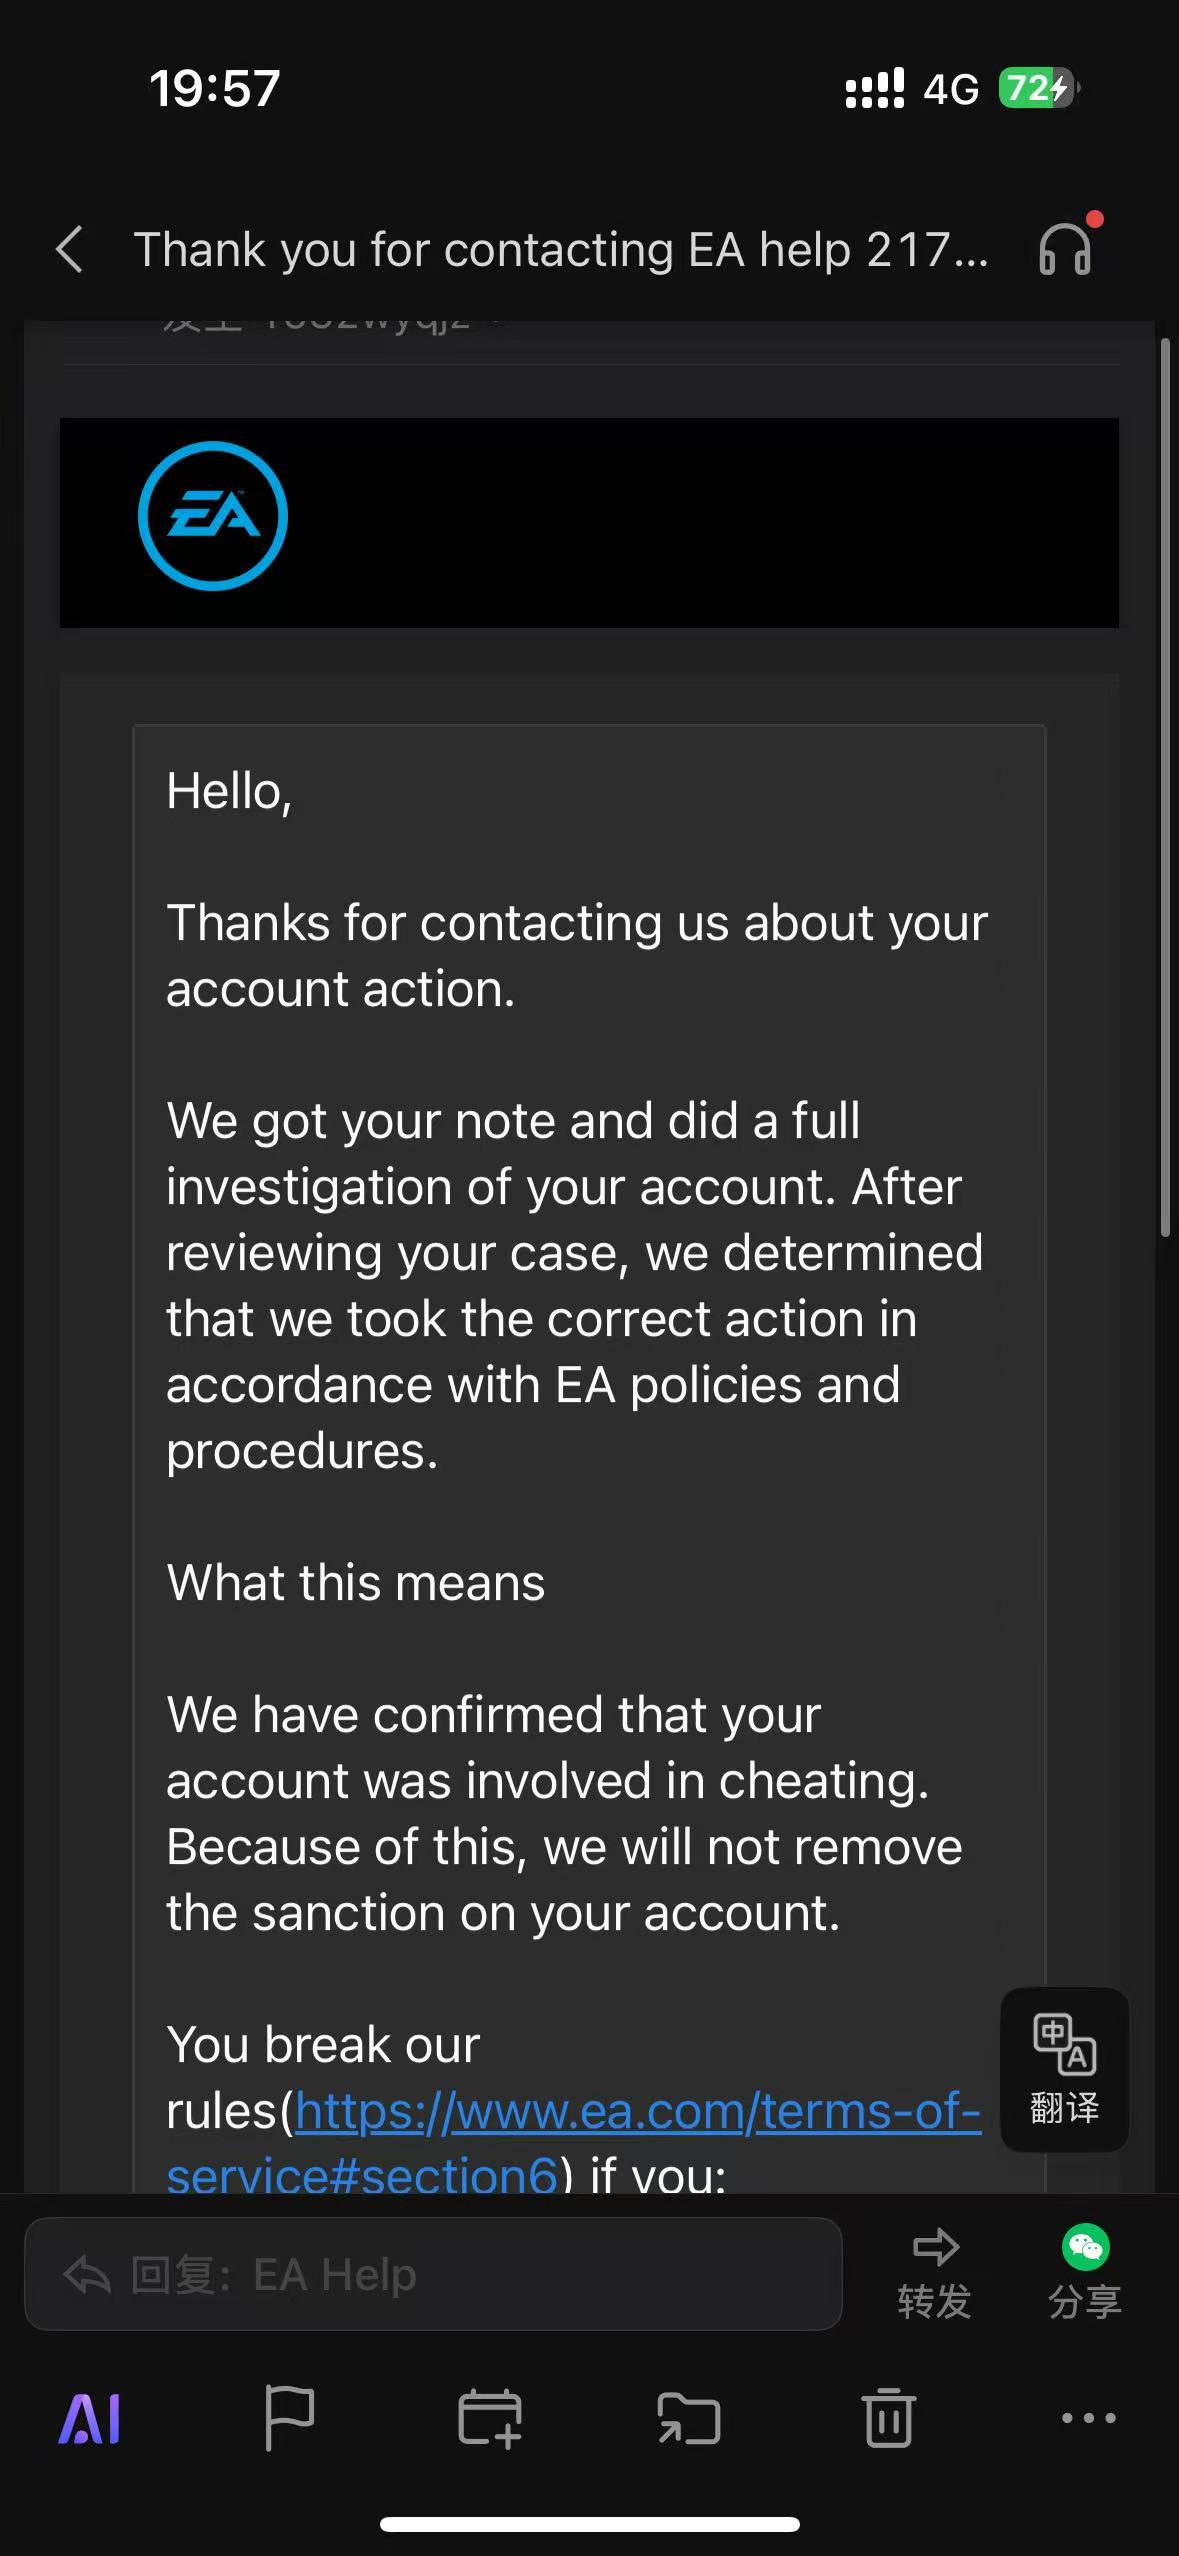
Task: Open the headset support icon
Action: [x=1065, y=248]
